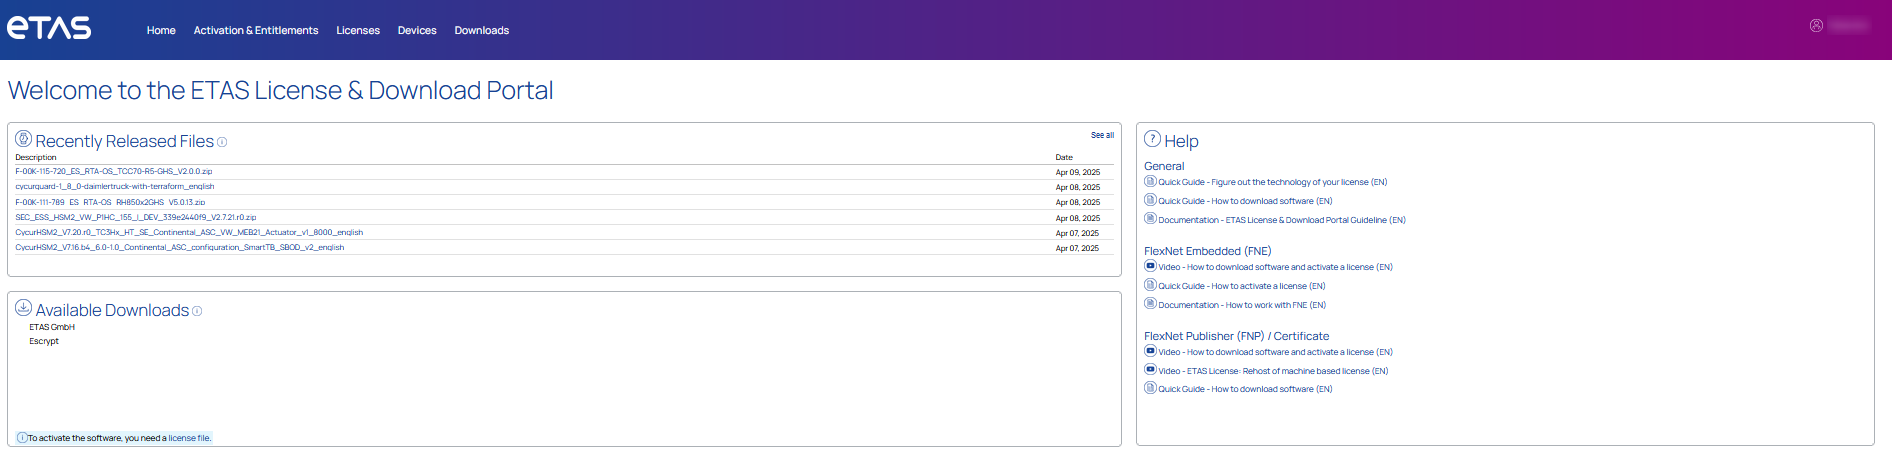The height and width of the screenshot is (460, 1892).
Task: Click the Available Downloads download icon
Action: click(23, 308)
